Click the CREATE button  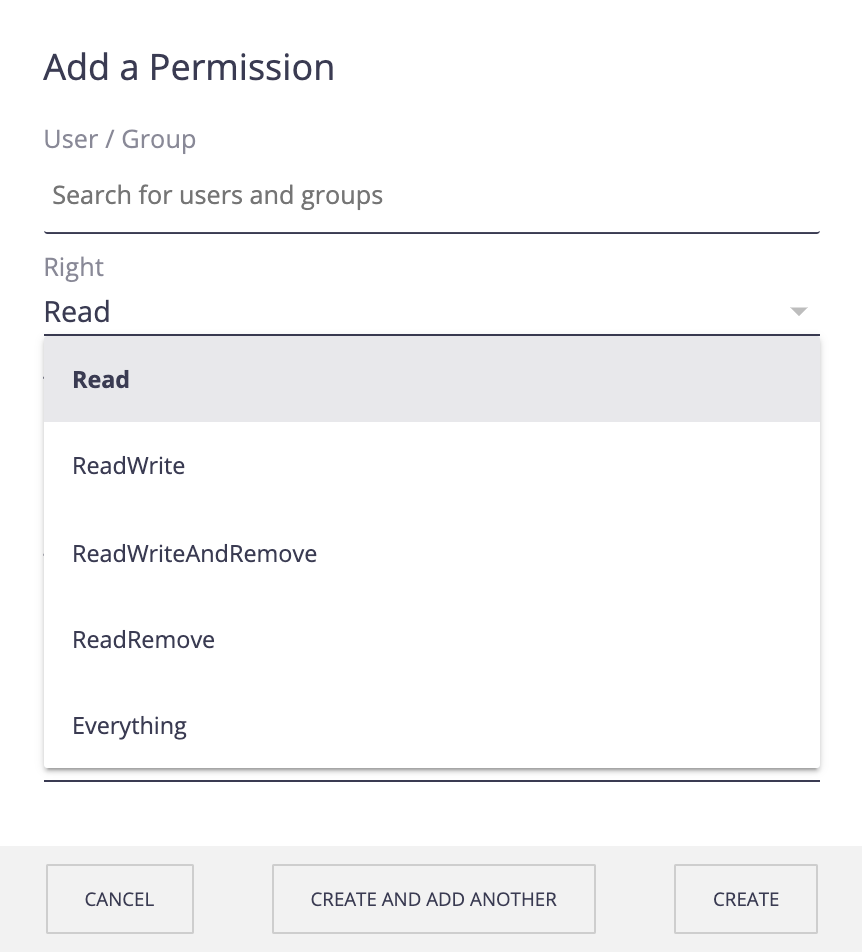point(745,899)
